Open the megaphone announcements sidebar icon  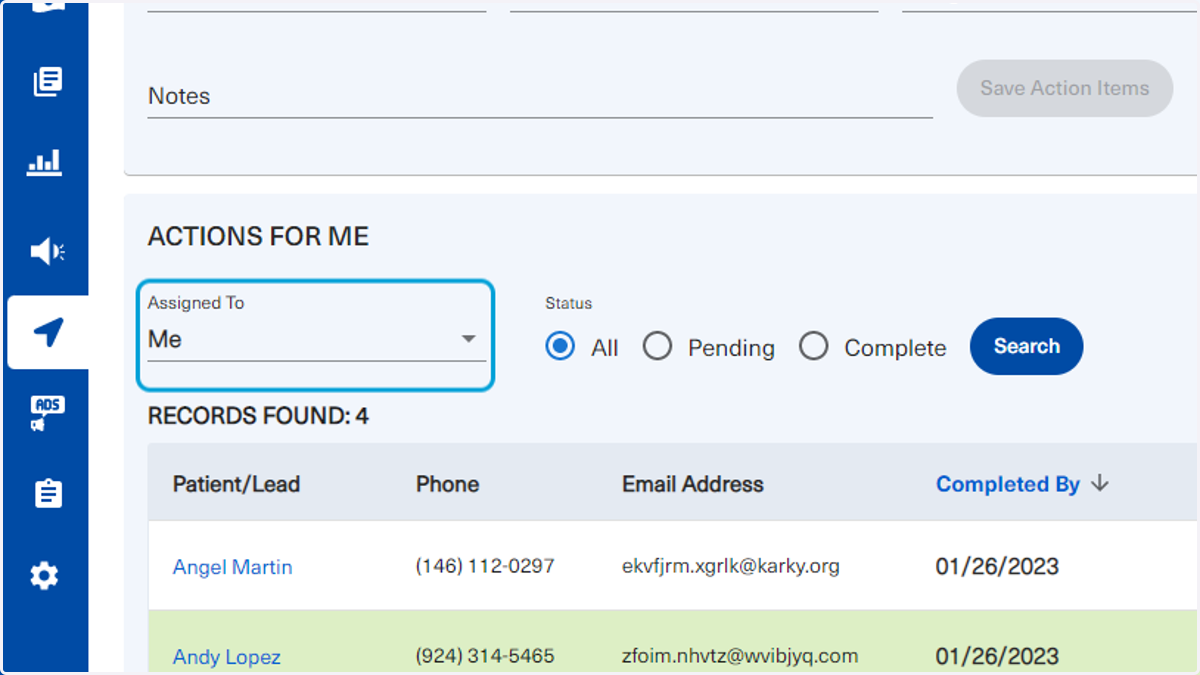coord(47,251)
